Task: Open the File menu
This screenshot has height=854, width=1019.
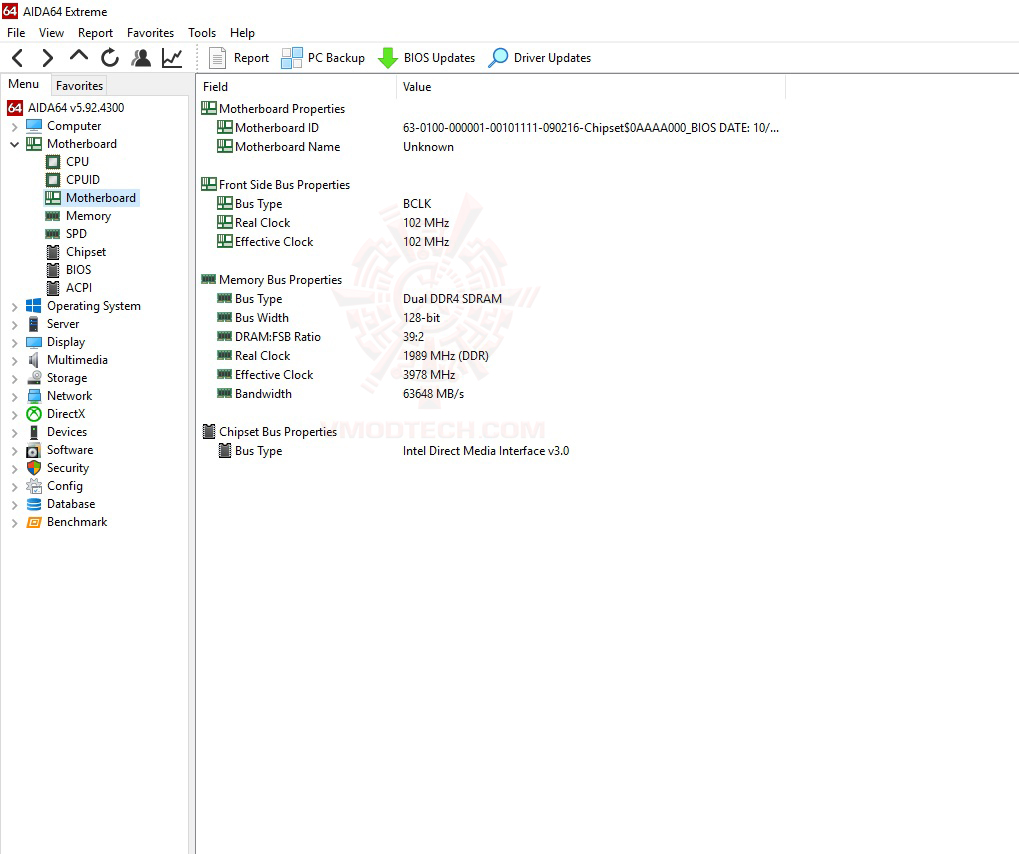Action: tap(16, 32)
